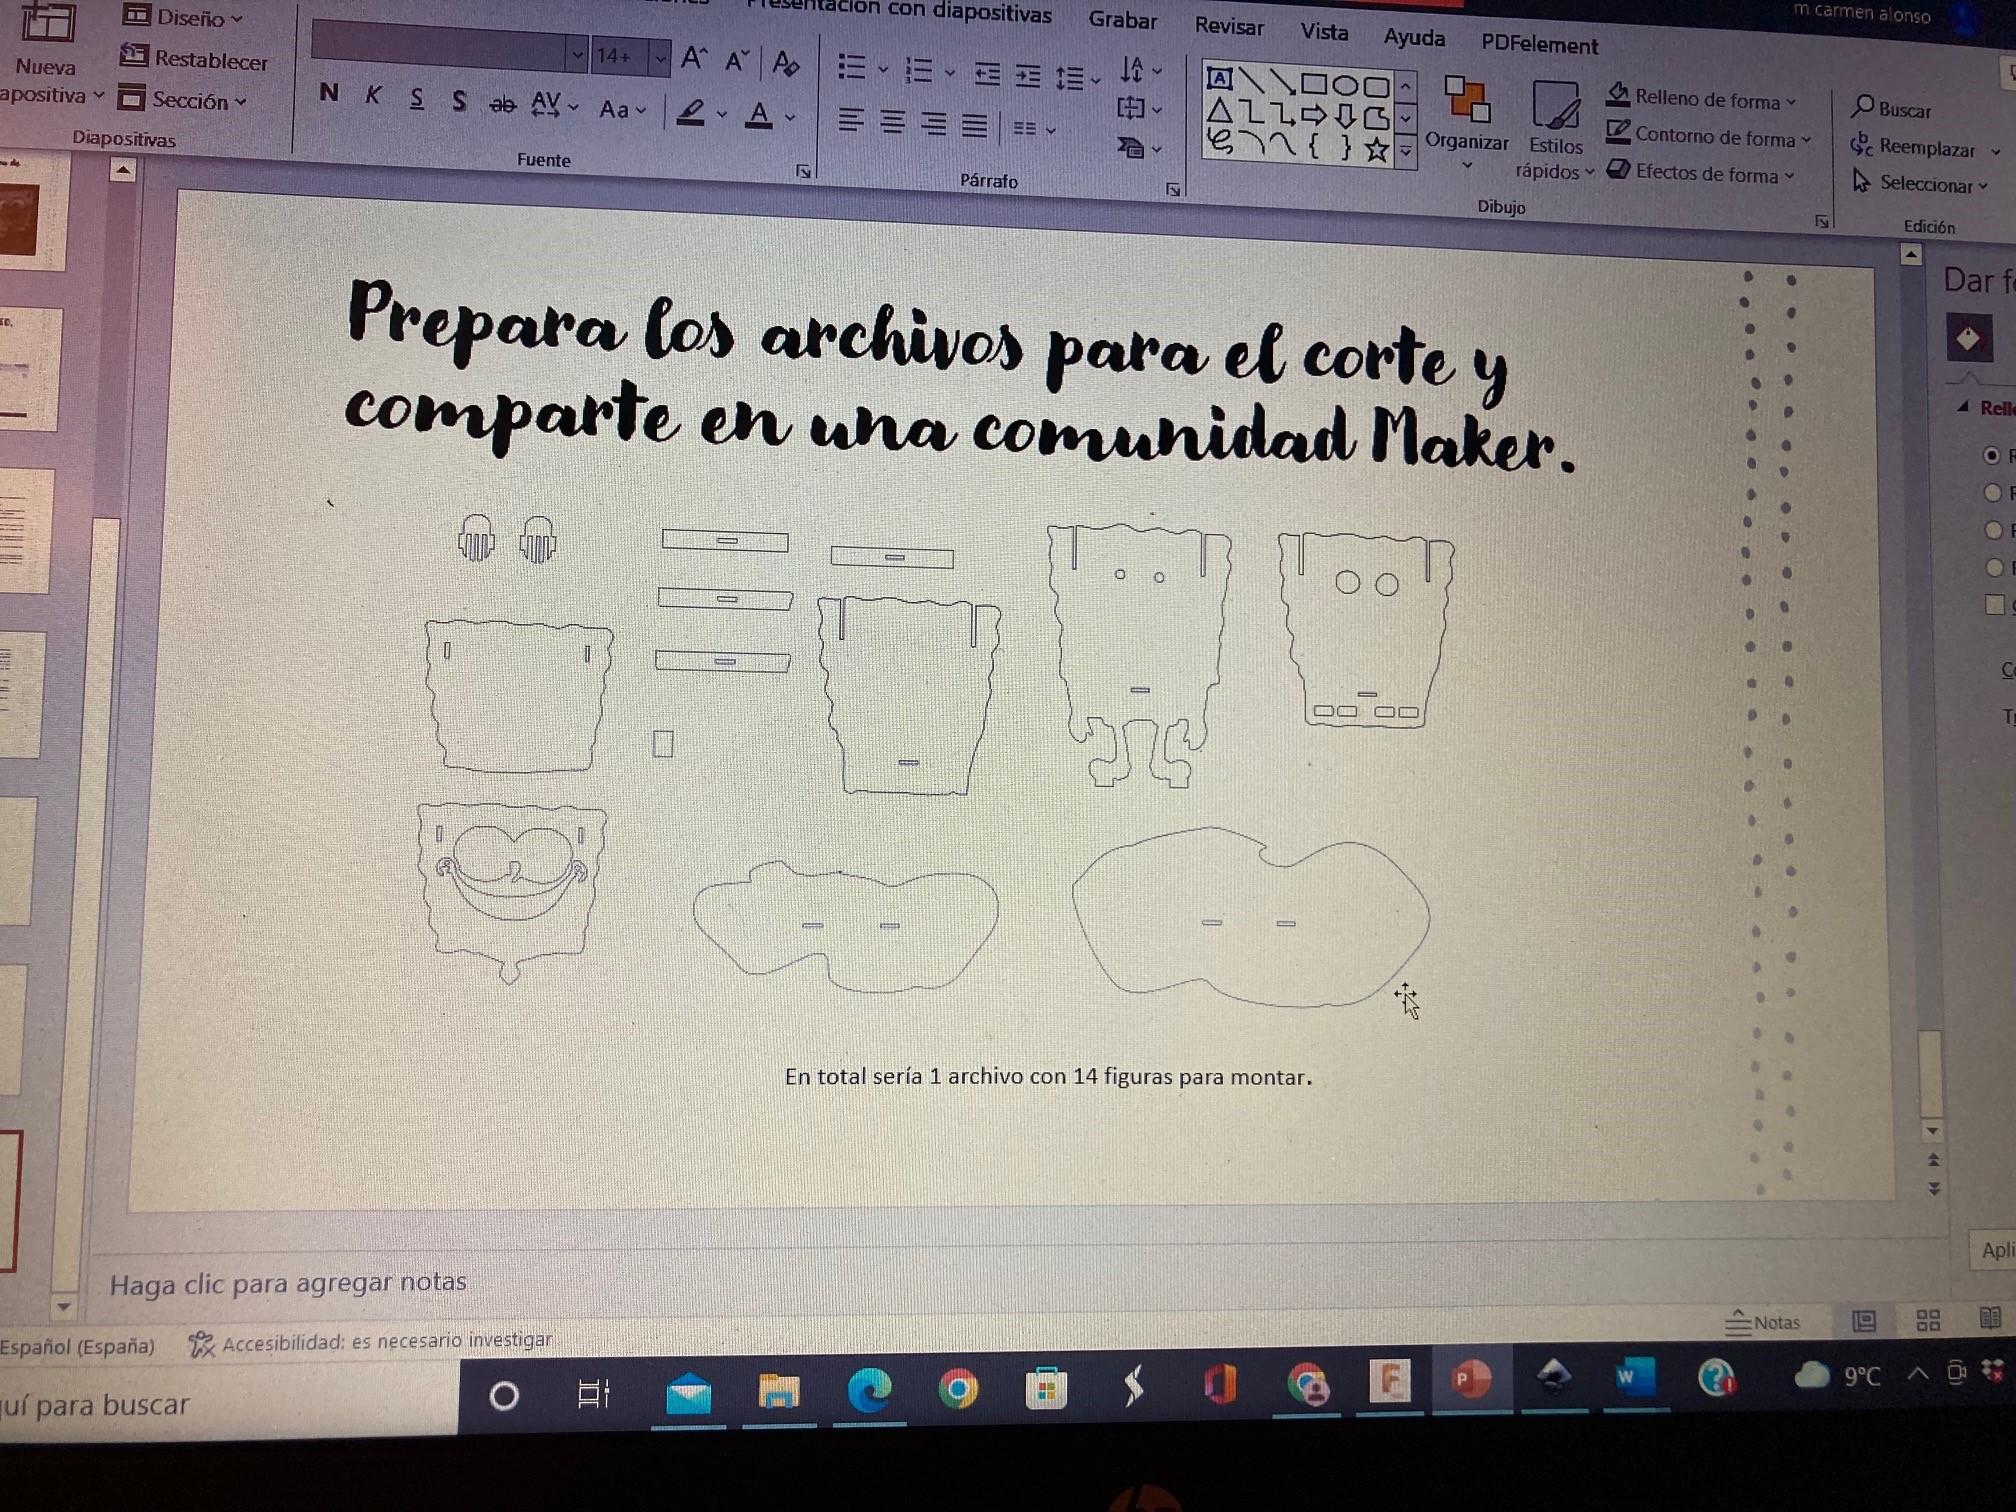
Task: Open Estilos rápidos quick styles
Action: [1555, 130]
